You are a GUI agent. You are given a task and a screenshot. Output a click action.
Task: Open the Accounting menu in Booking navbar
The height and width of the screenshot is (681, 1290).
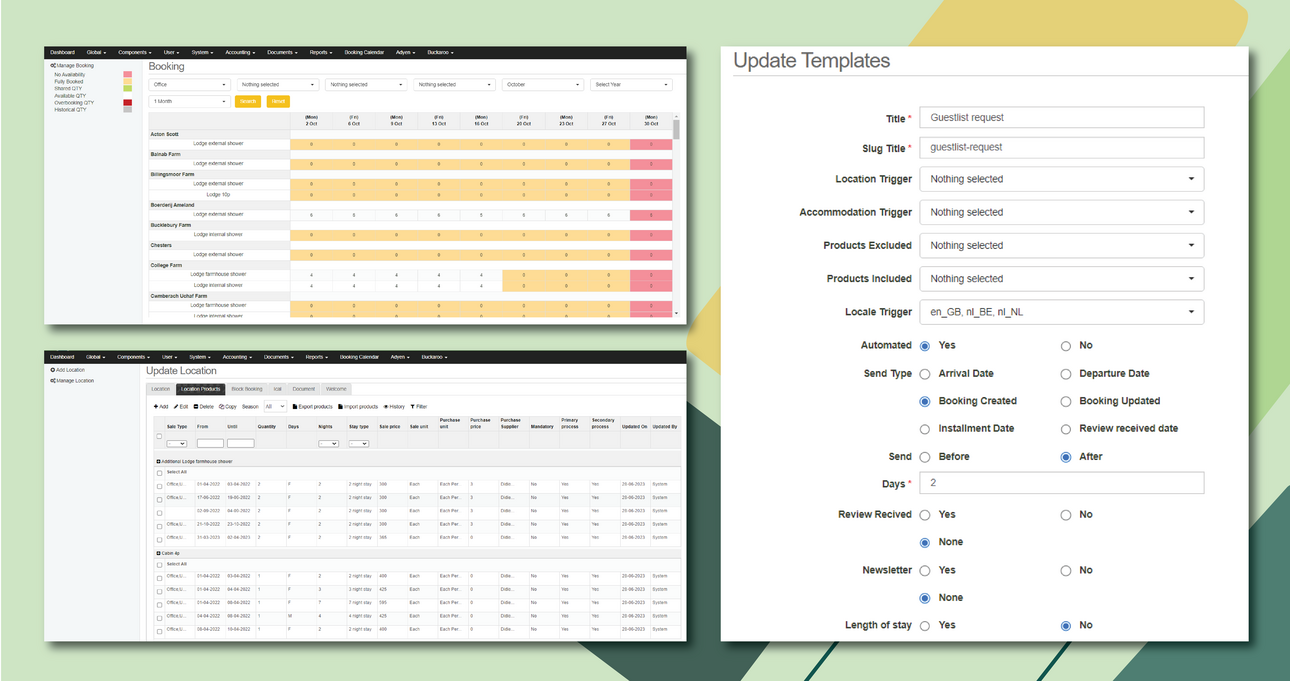tap(238, 51)
